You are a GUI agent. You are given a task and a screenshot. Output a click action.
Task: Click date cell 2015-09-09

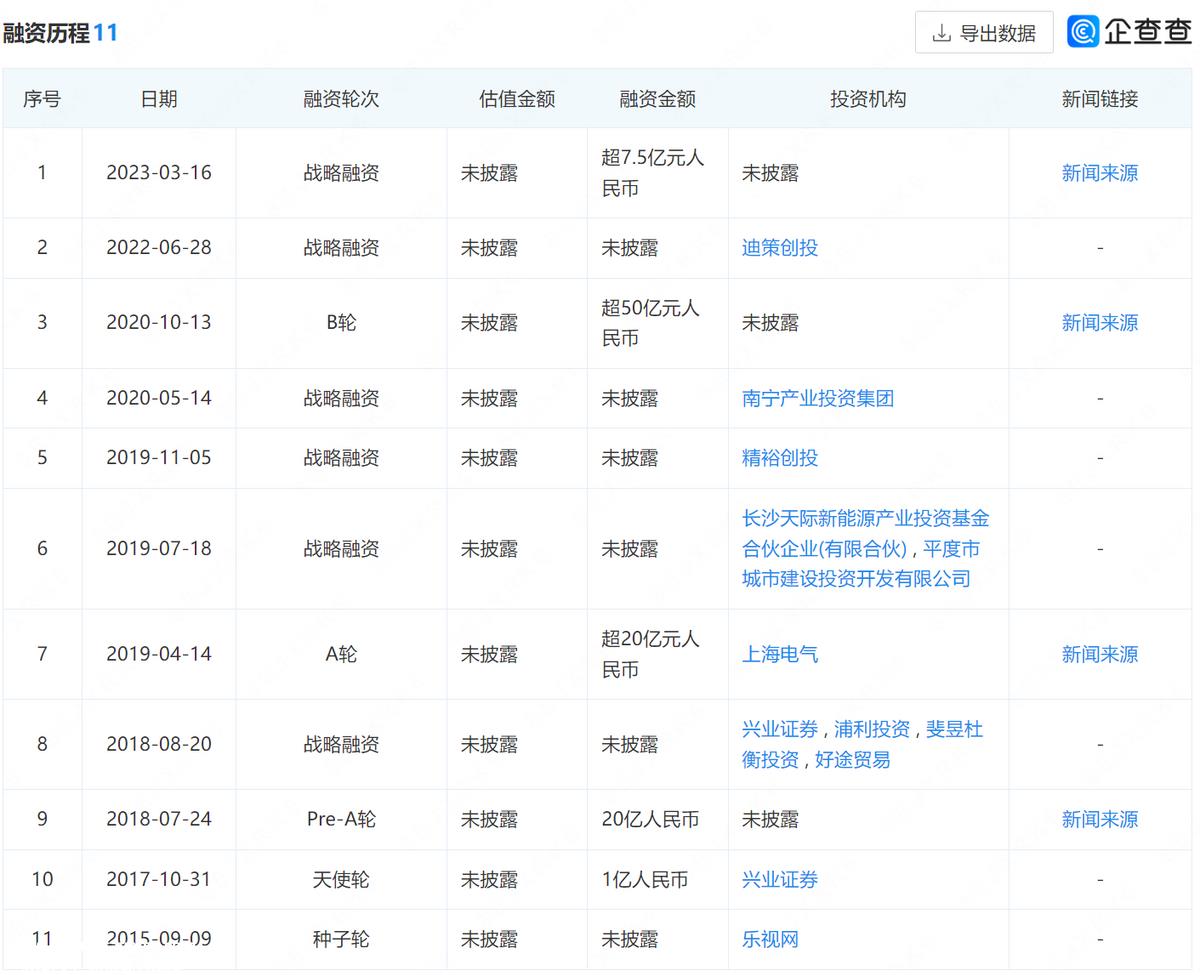click(x=159, y=939)
